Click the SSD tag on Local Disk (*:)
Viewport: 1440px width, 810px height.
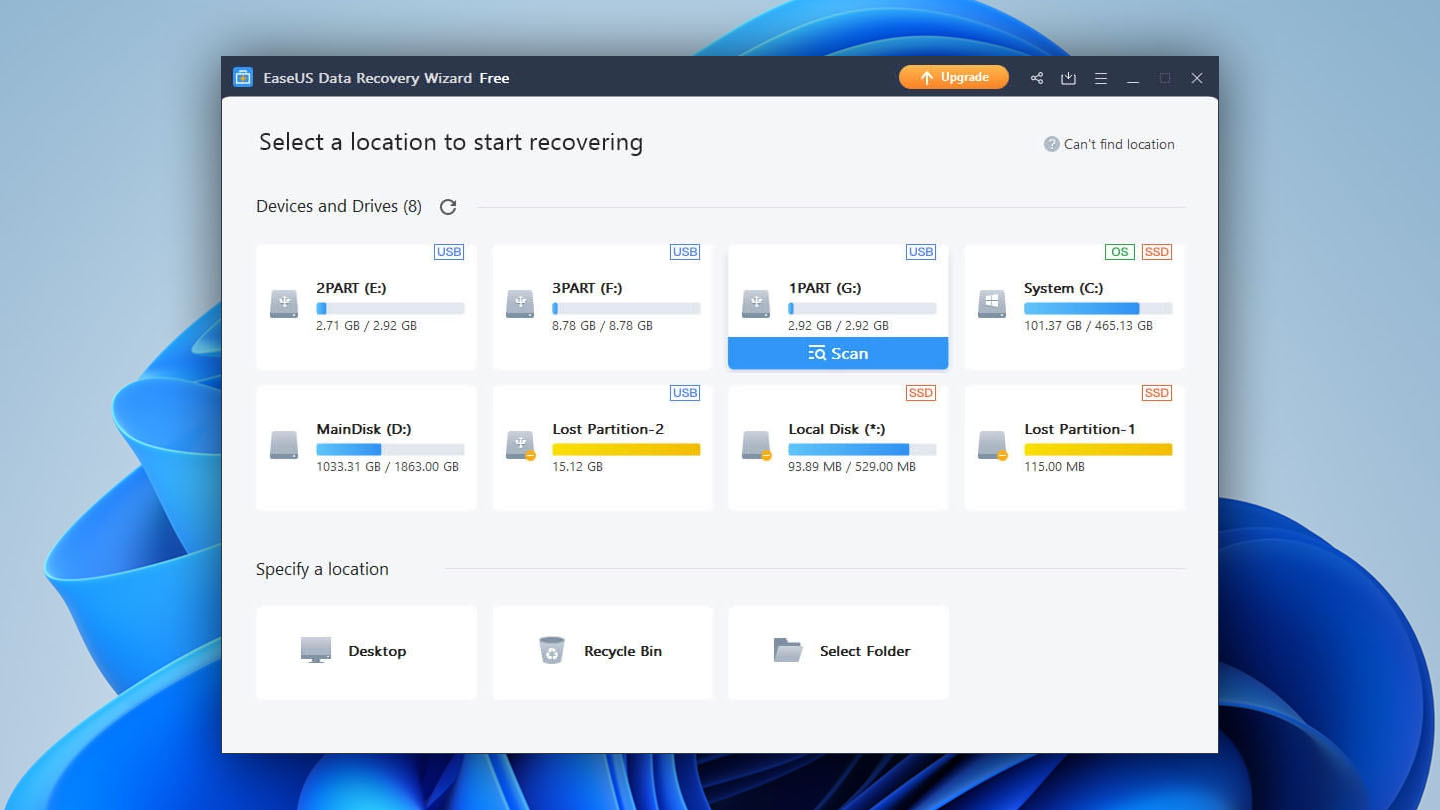click(x=921, y=393)
